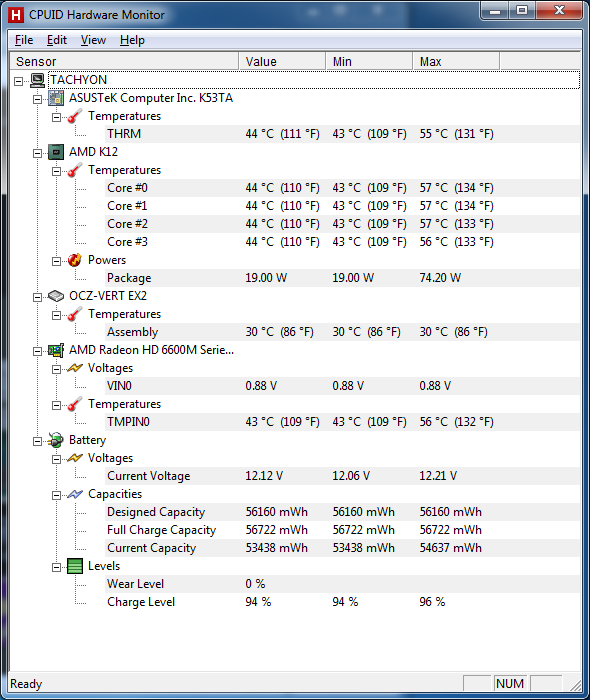590x700 pixels.
Task: Click the 54637 mWh max capacity value
Action: pos(450,548)
